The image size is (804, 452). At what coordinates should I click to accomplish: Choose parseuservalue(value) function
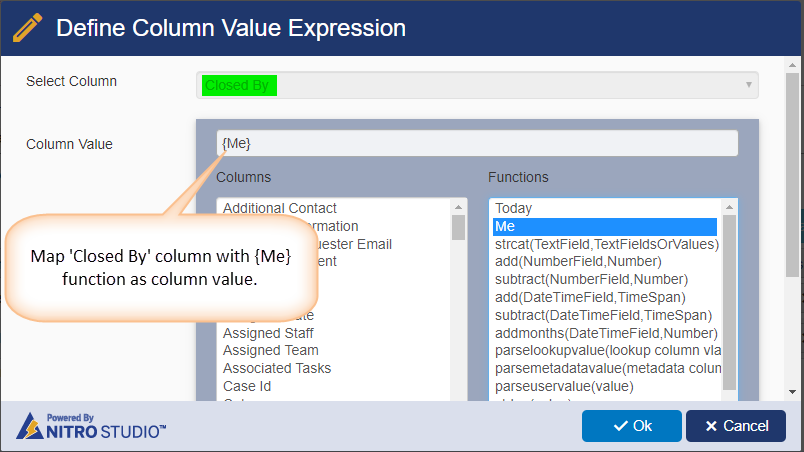coord(566,386)
